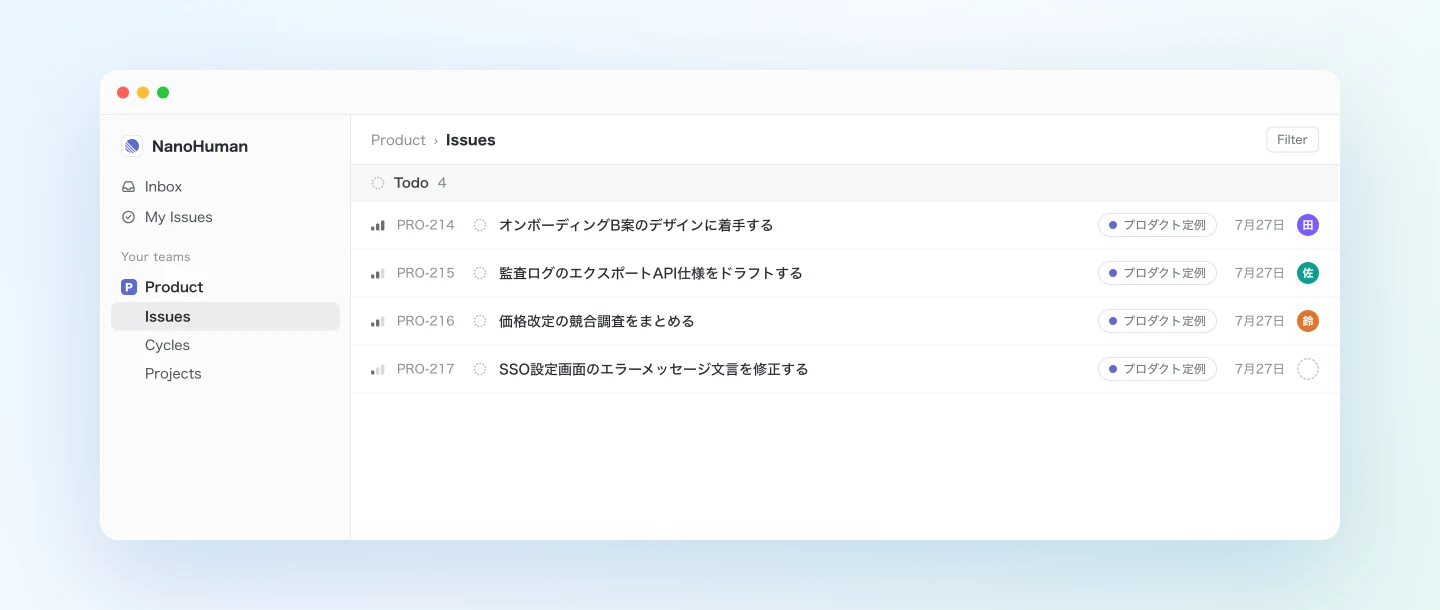Click the issue ID PRO-215
The image size is (1440, 610).
[x=426, y=273]
